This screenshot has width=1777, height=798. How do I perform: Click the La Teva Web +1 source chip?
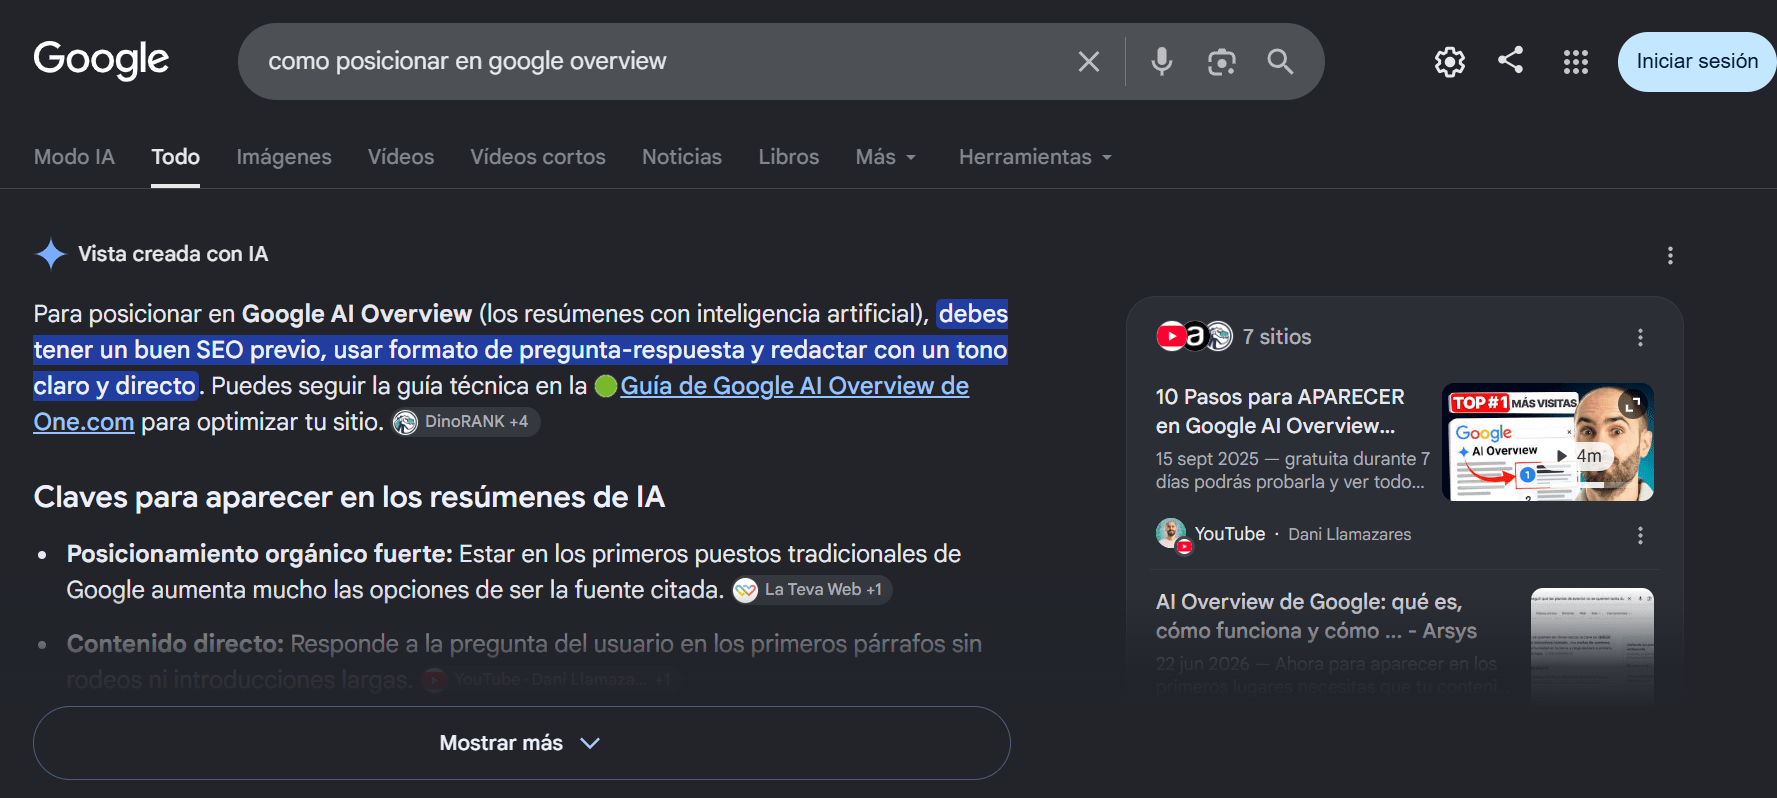[x=811, y=590]
